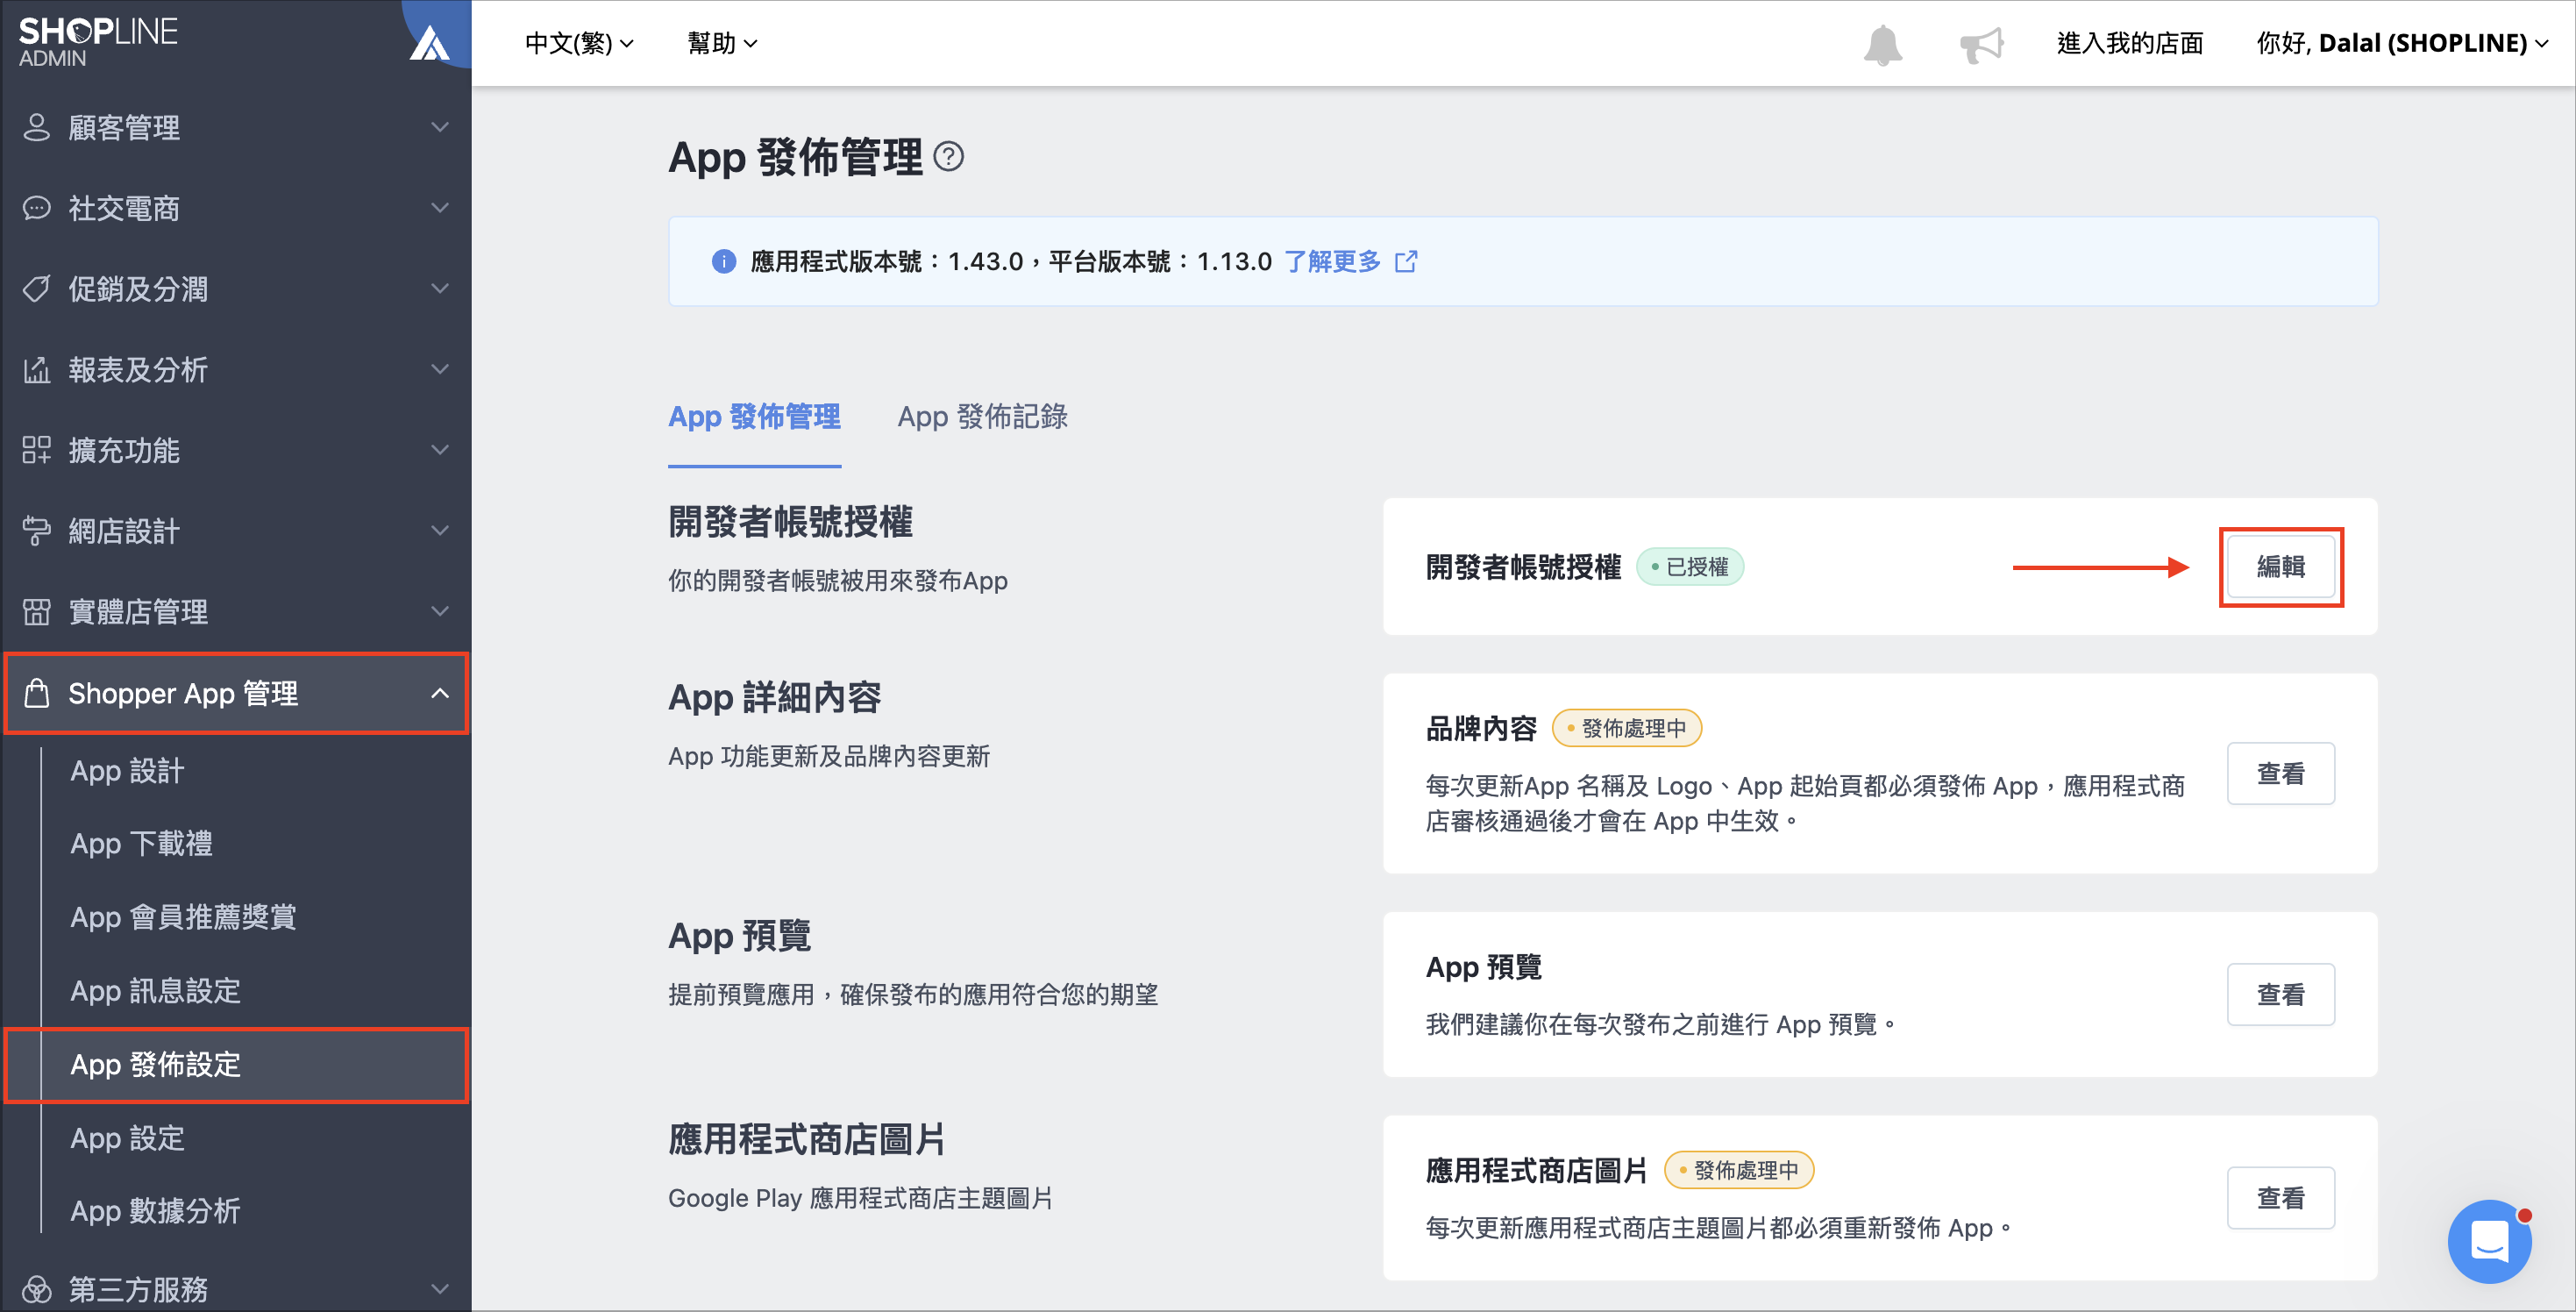Open the 中文(繁) language dropdown

[x=579, y=44]
